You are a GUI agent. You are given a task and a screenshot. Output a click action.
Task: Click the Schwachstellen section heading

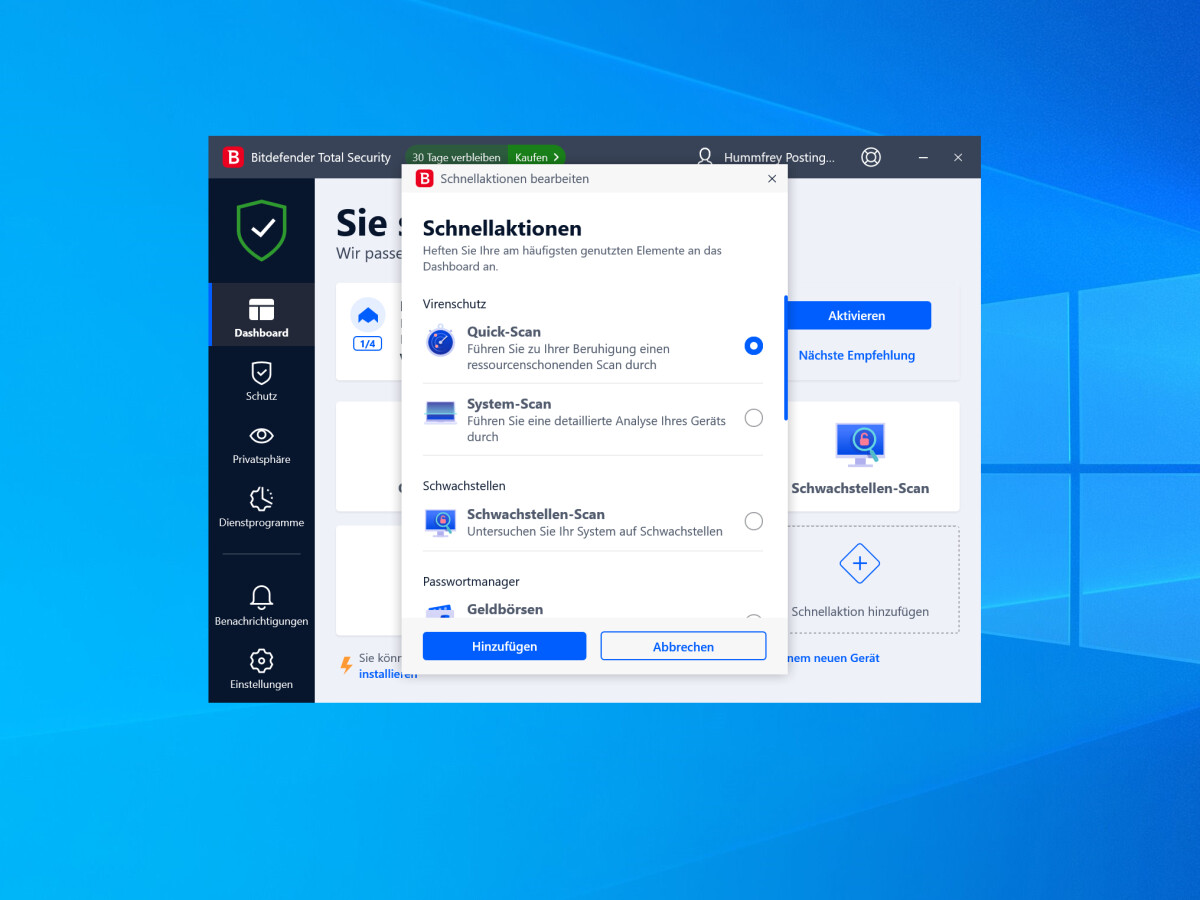464,485
